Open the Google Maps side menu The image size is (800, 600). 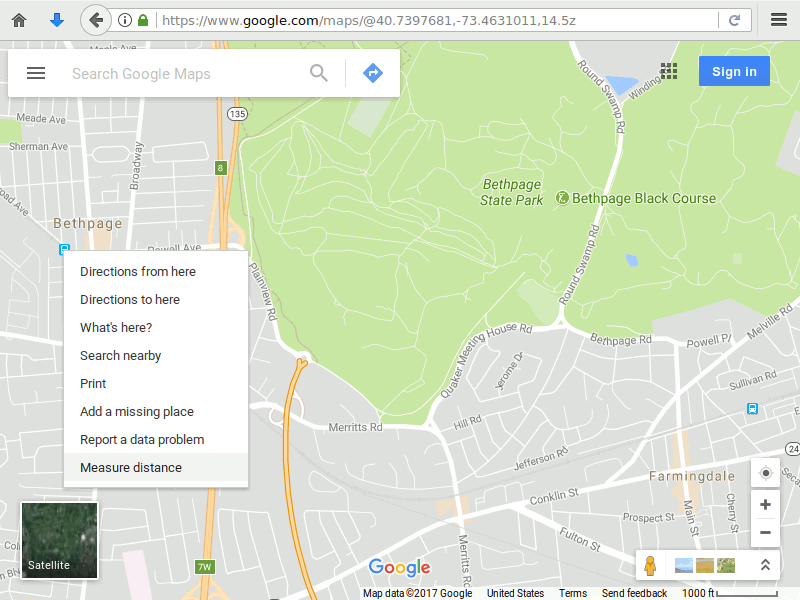36,73
